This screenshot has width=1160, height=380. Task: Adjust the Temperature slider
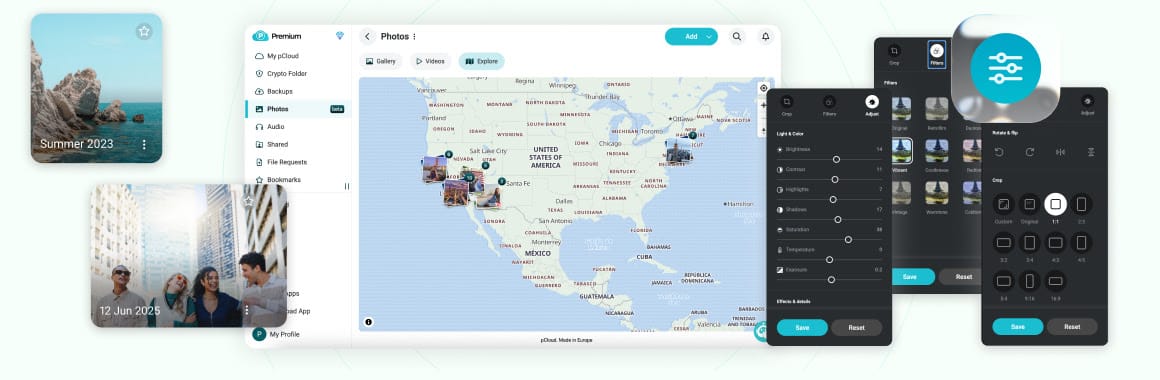point(829,259)
